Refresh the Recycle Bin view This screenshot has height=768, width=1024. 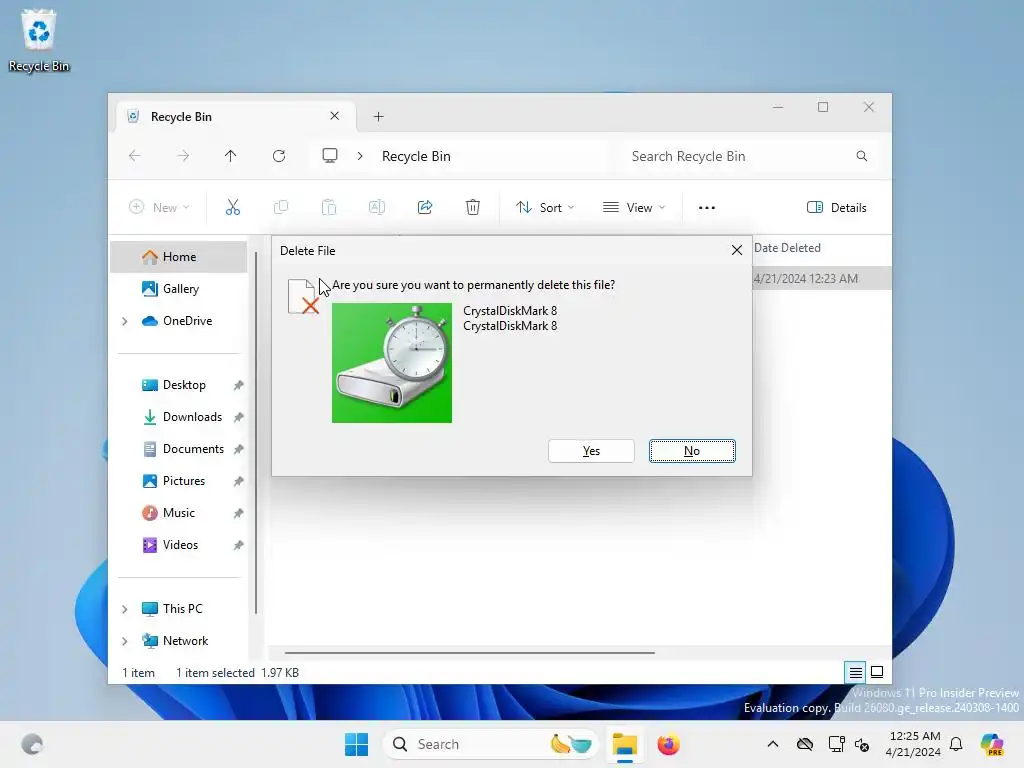click(279, 156)
